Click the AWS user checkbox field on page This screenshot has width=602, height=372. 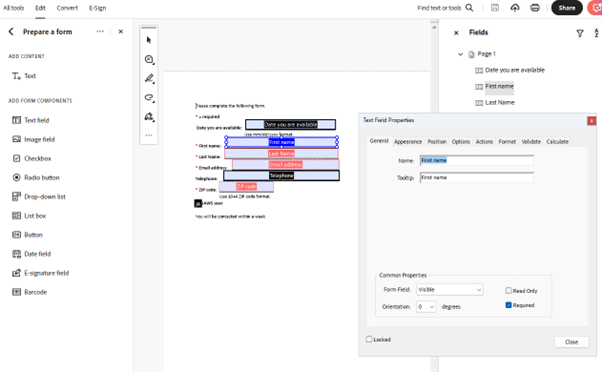198,203
